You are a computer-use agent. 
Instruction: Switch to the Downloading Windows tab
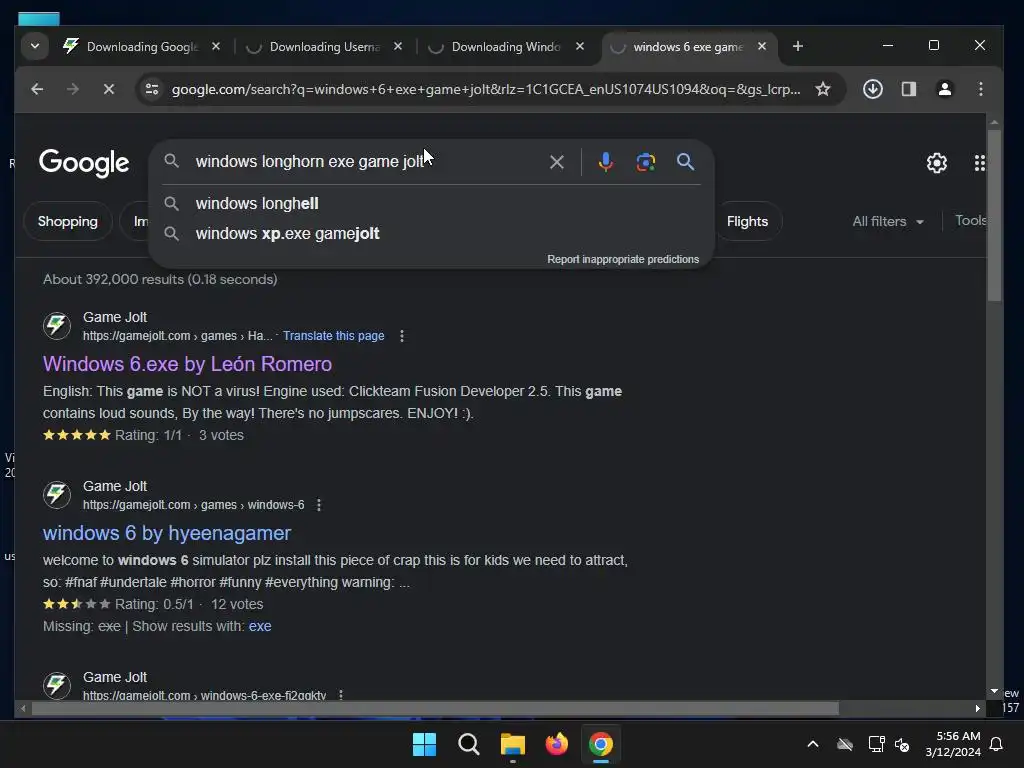tap(505, 46)
